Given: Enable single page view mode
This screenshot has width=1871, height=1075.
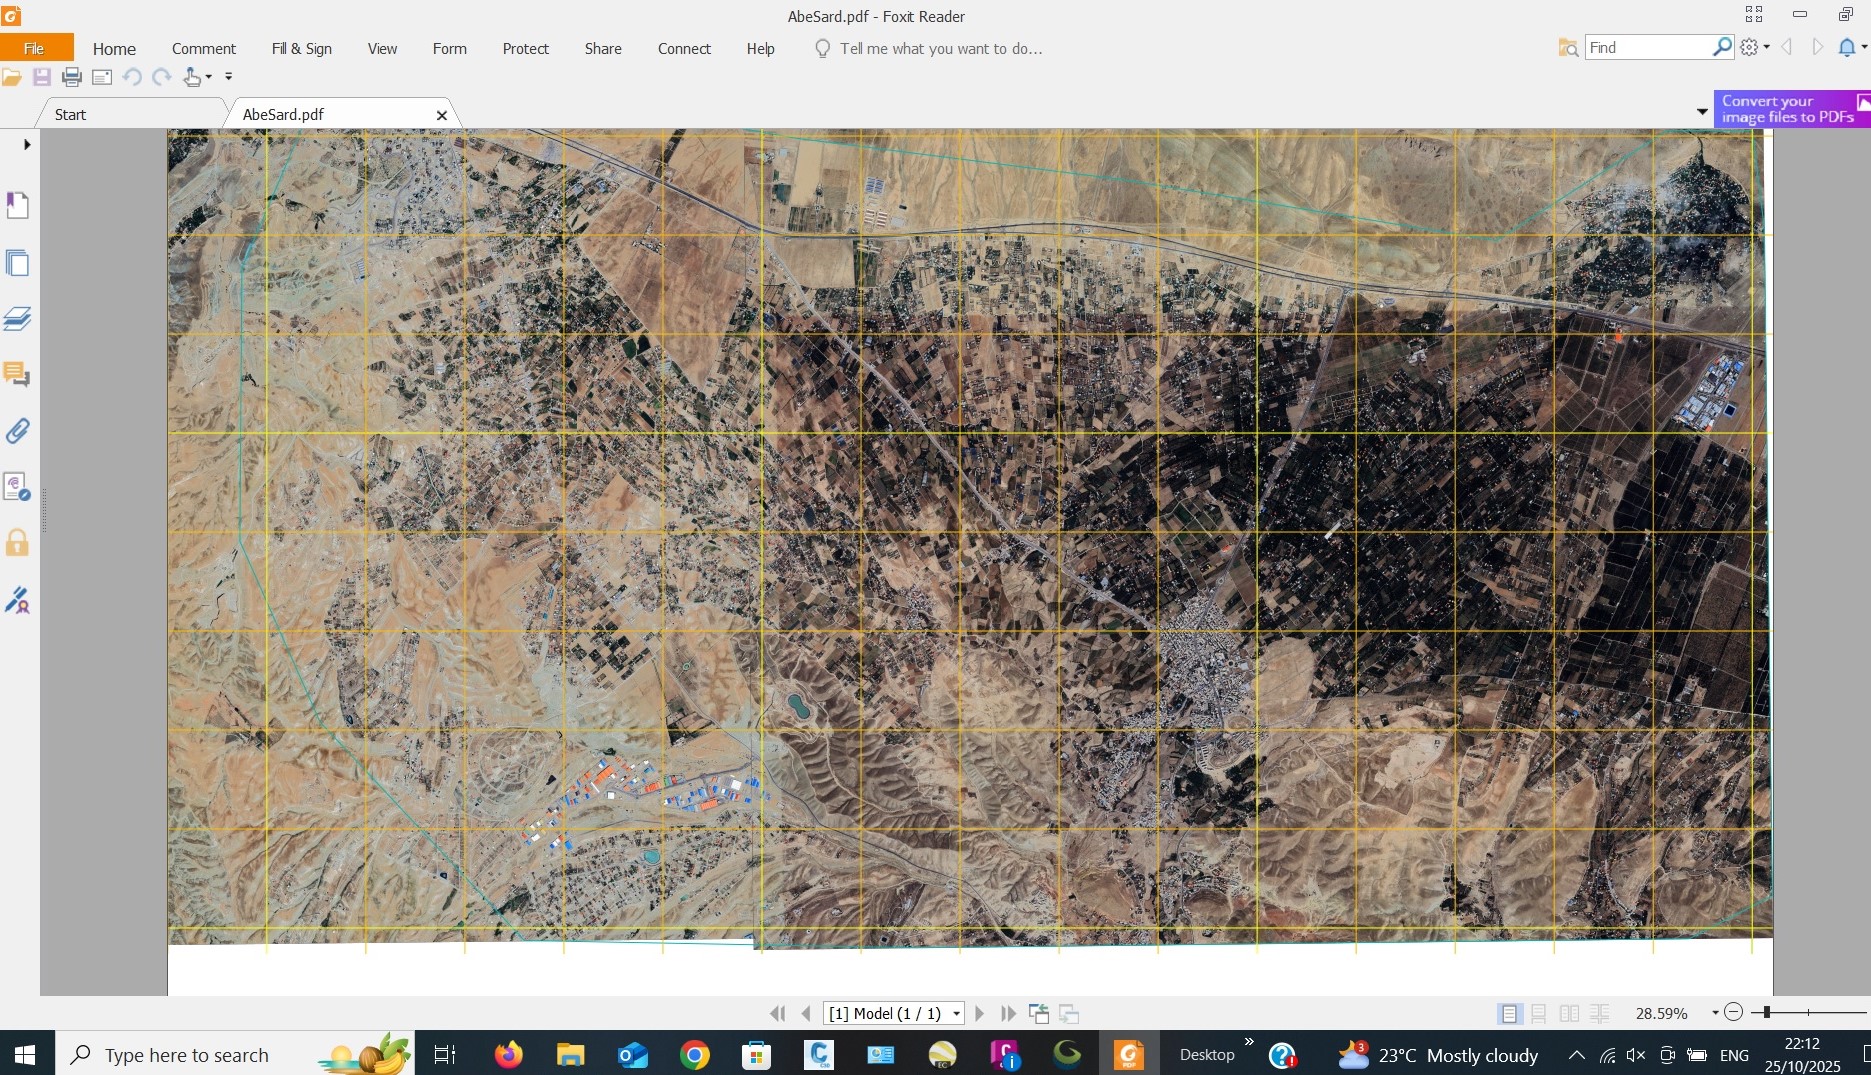Looking at the screenshot, I should [1509, 1013].
